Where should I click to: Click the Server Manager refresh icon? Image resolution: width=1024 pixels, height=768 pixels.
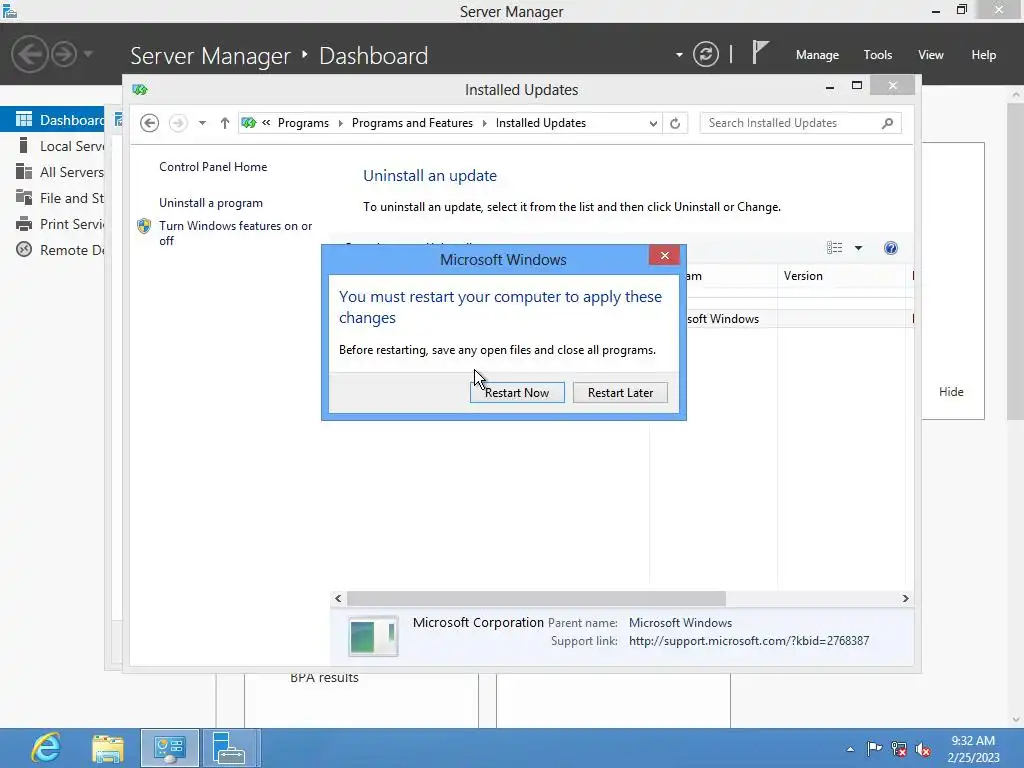point(705,54)
